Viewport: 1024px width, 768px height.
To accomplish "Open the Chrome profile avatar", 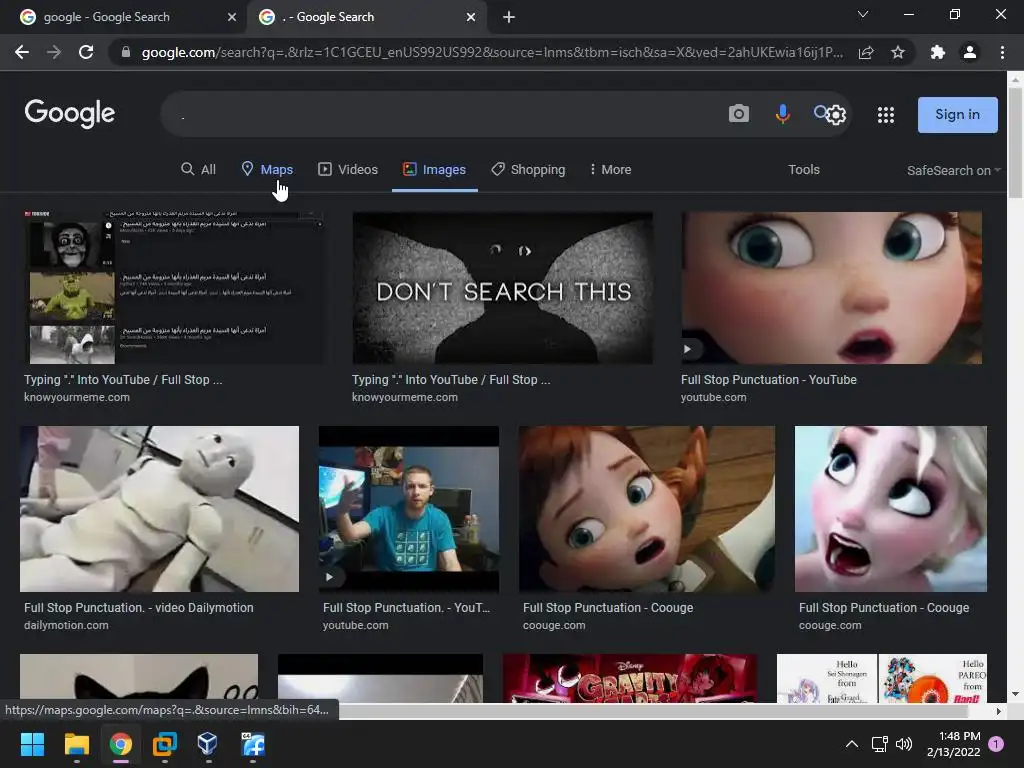I will coord(970,52).
